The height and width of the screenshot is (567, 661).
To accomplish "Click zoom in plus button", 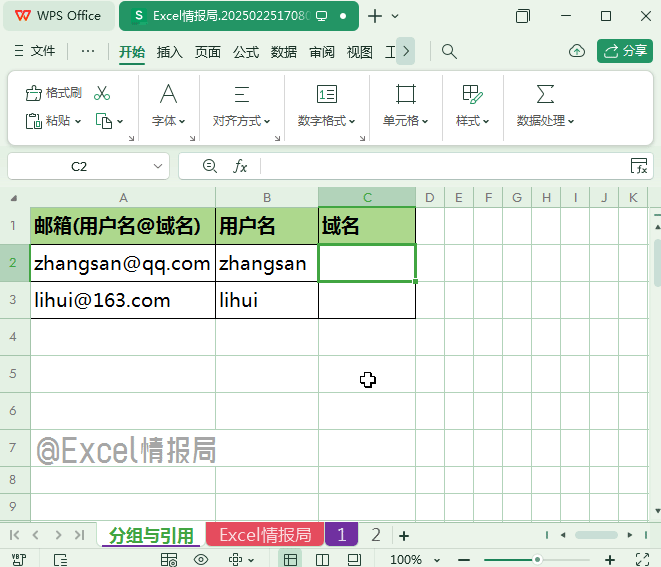I will tap(610, 560).
